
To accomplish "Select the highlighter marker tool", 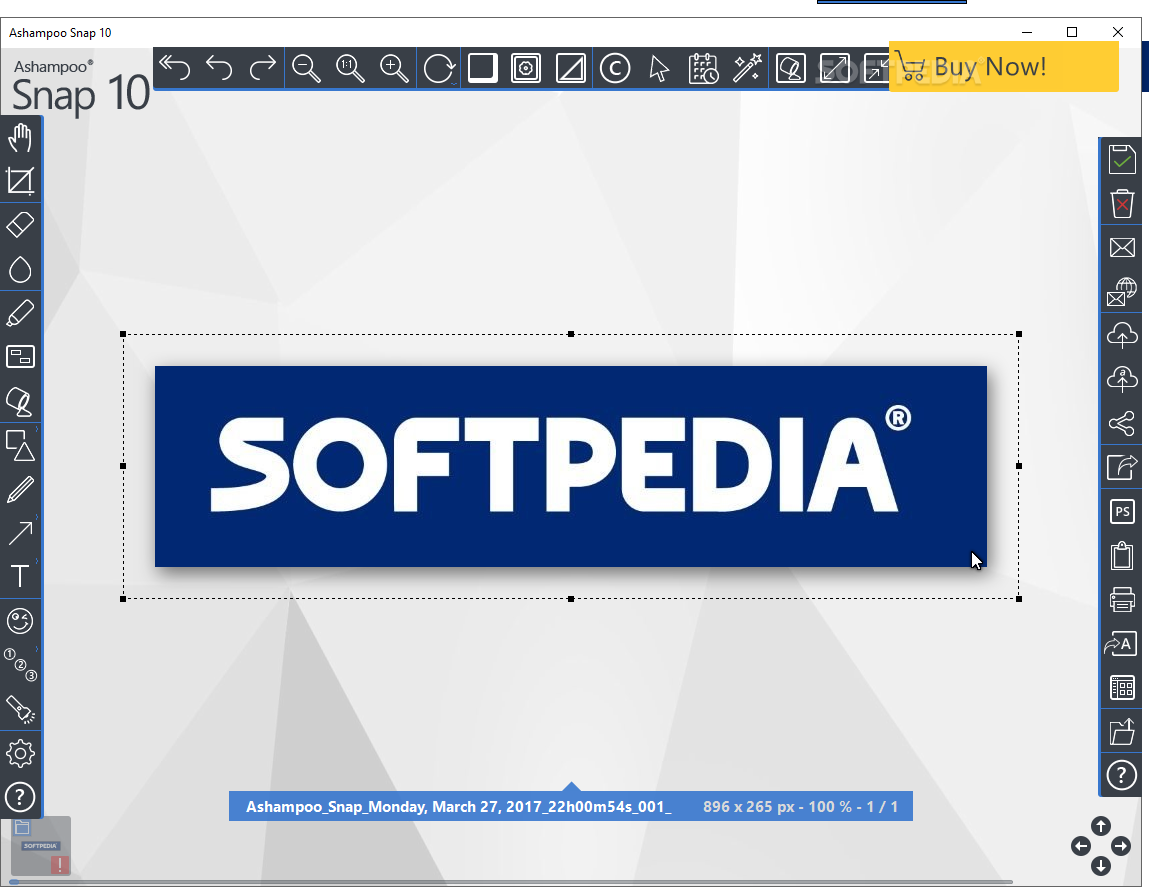I will [20, 313].
